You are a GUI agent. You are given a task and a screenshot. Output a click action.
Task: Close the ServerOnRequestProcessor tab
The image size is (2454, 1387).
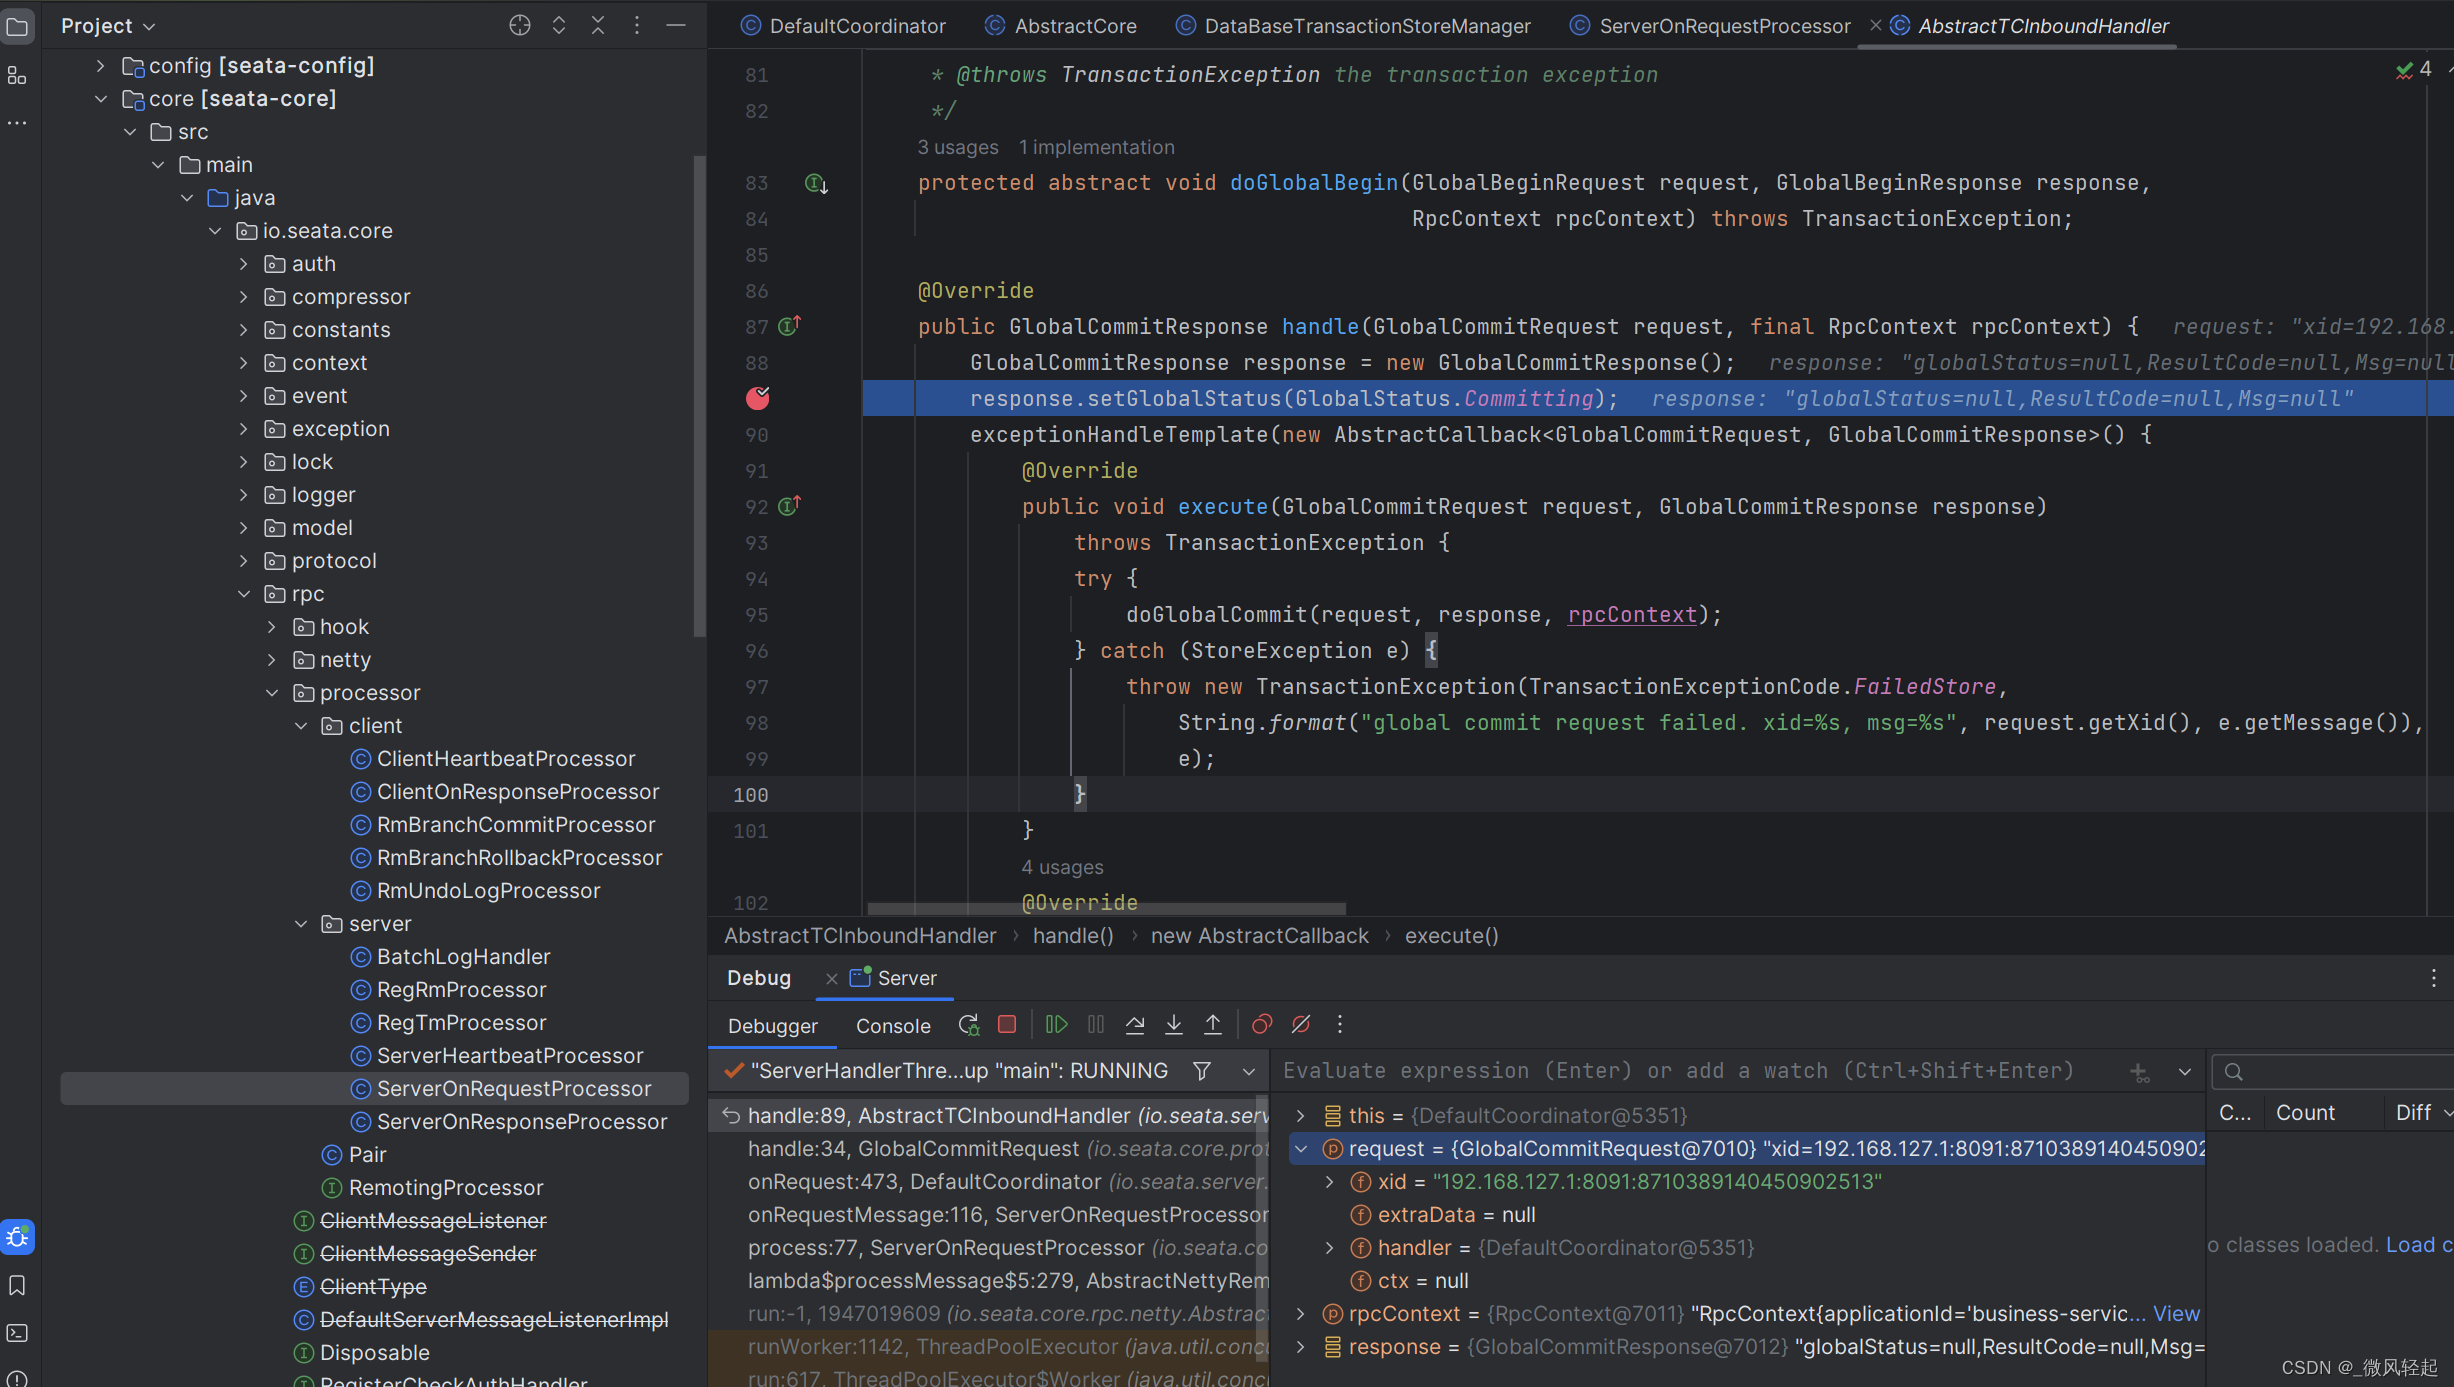click(1875, 26)
